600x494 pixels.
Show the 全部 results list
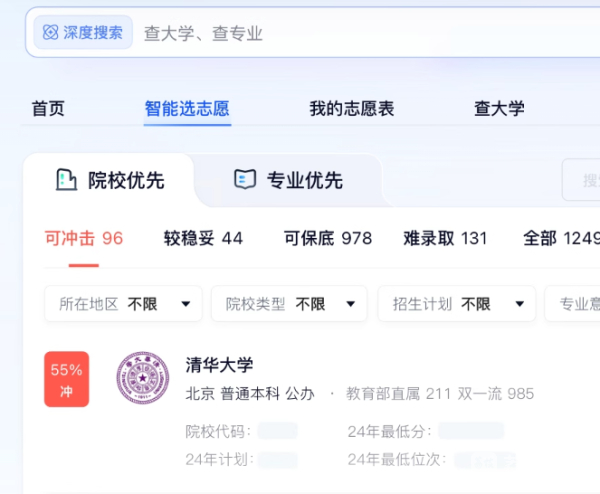(x=561, y=238)
